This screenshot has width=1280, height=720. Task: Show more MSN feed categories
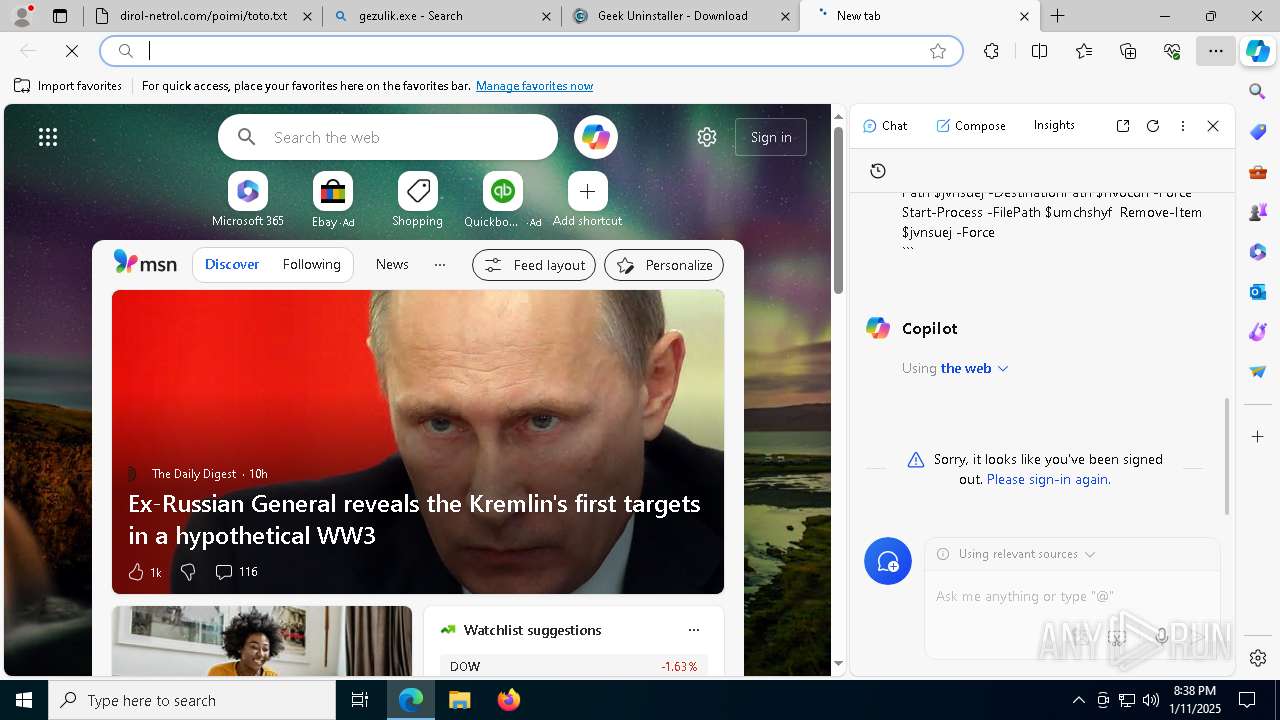click(440, 264)
